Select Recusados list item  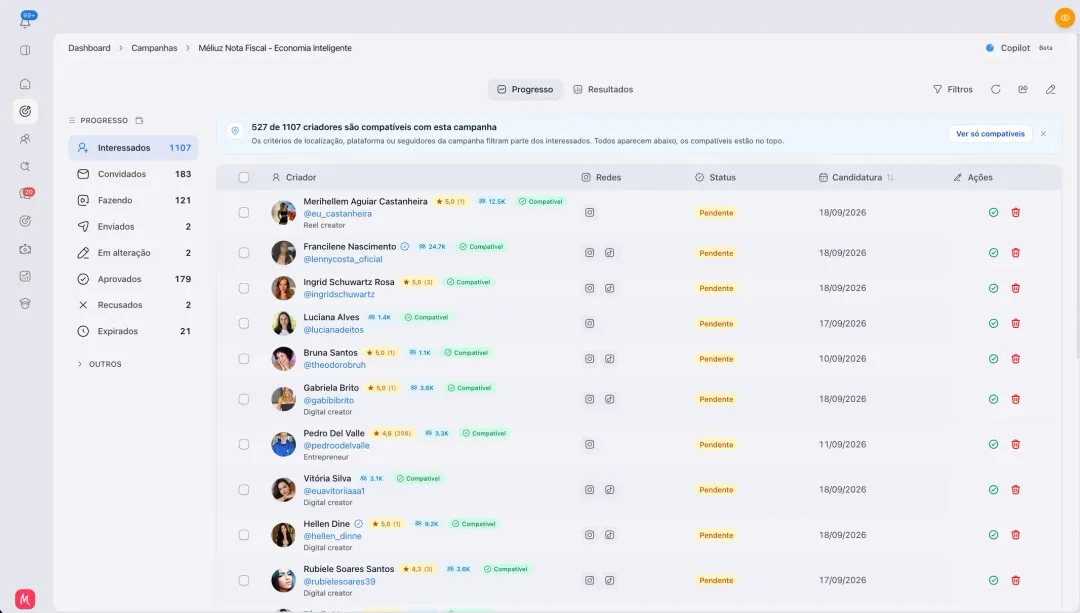133,305
